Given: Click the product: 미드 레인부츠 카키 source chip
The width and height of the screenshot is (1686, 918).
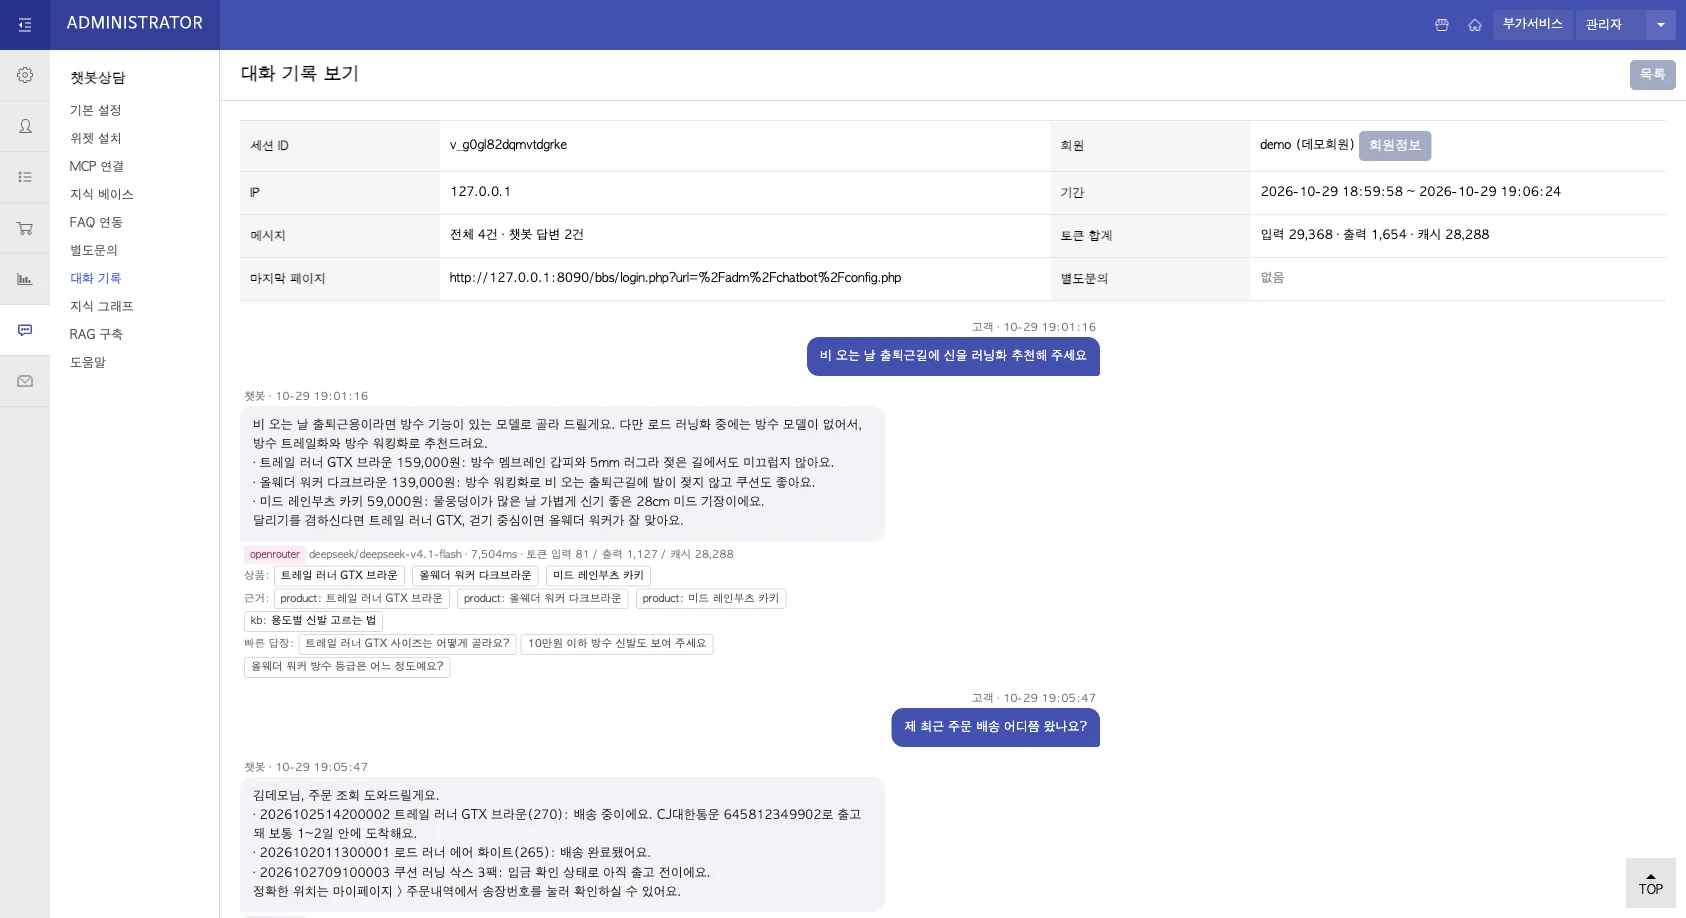Looking at the screenshot, I should pos(710,599).
